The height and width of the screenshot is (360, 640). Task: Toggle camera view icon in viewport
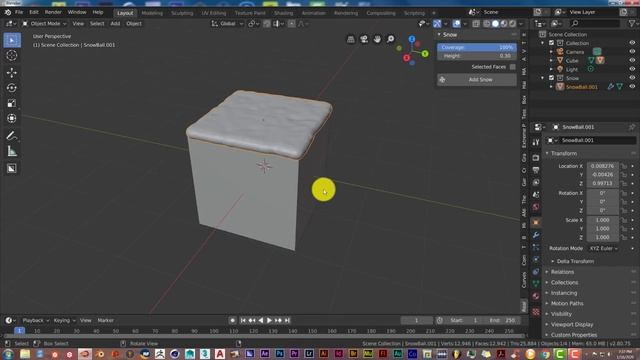(364, 39)
